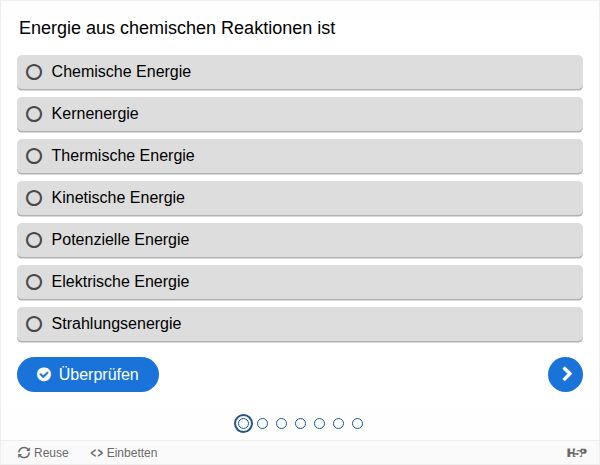Select the Chemische Energie radio option

(34, 72)
